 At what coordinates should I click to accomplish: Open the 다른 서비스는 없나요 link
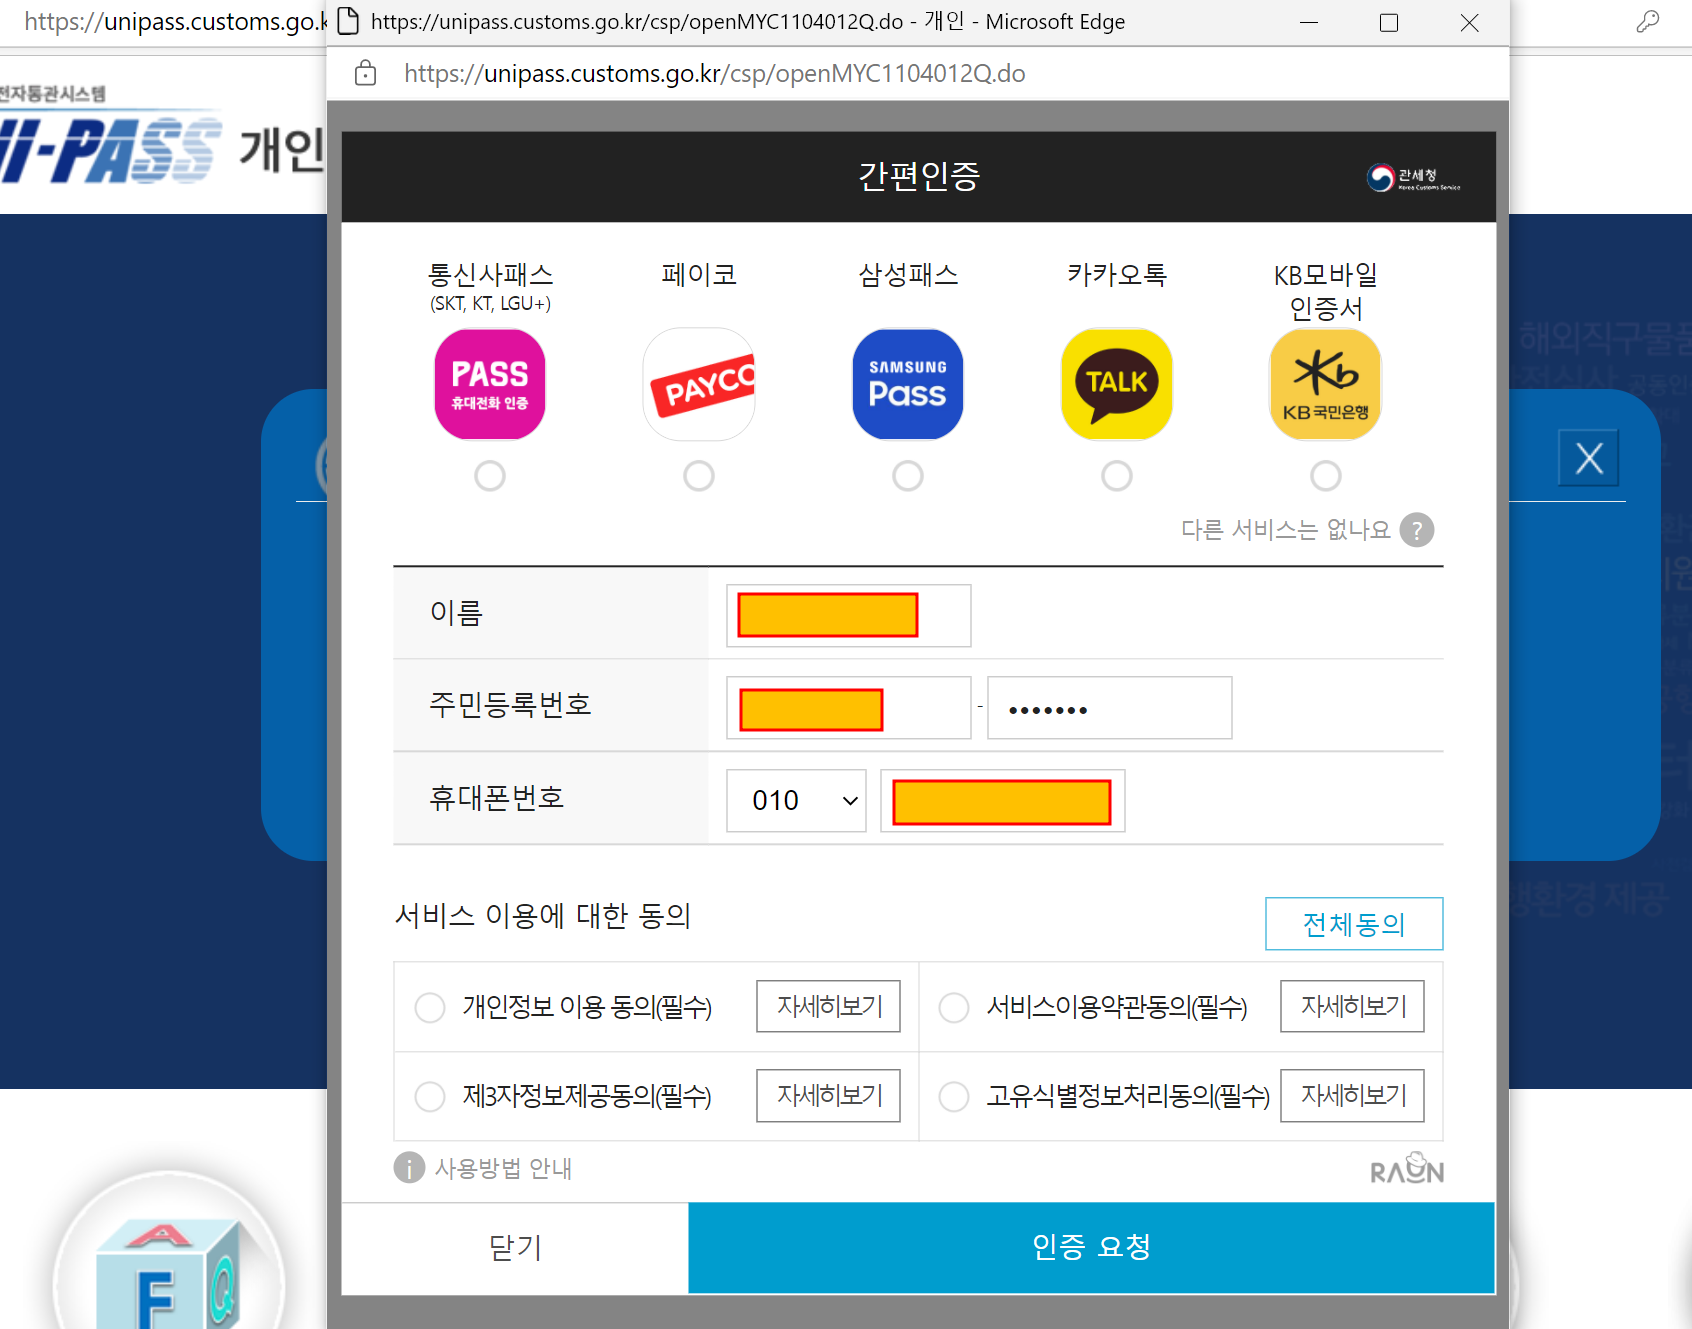coord(1286,530)
